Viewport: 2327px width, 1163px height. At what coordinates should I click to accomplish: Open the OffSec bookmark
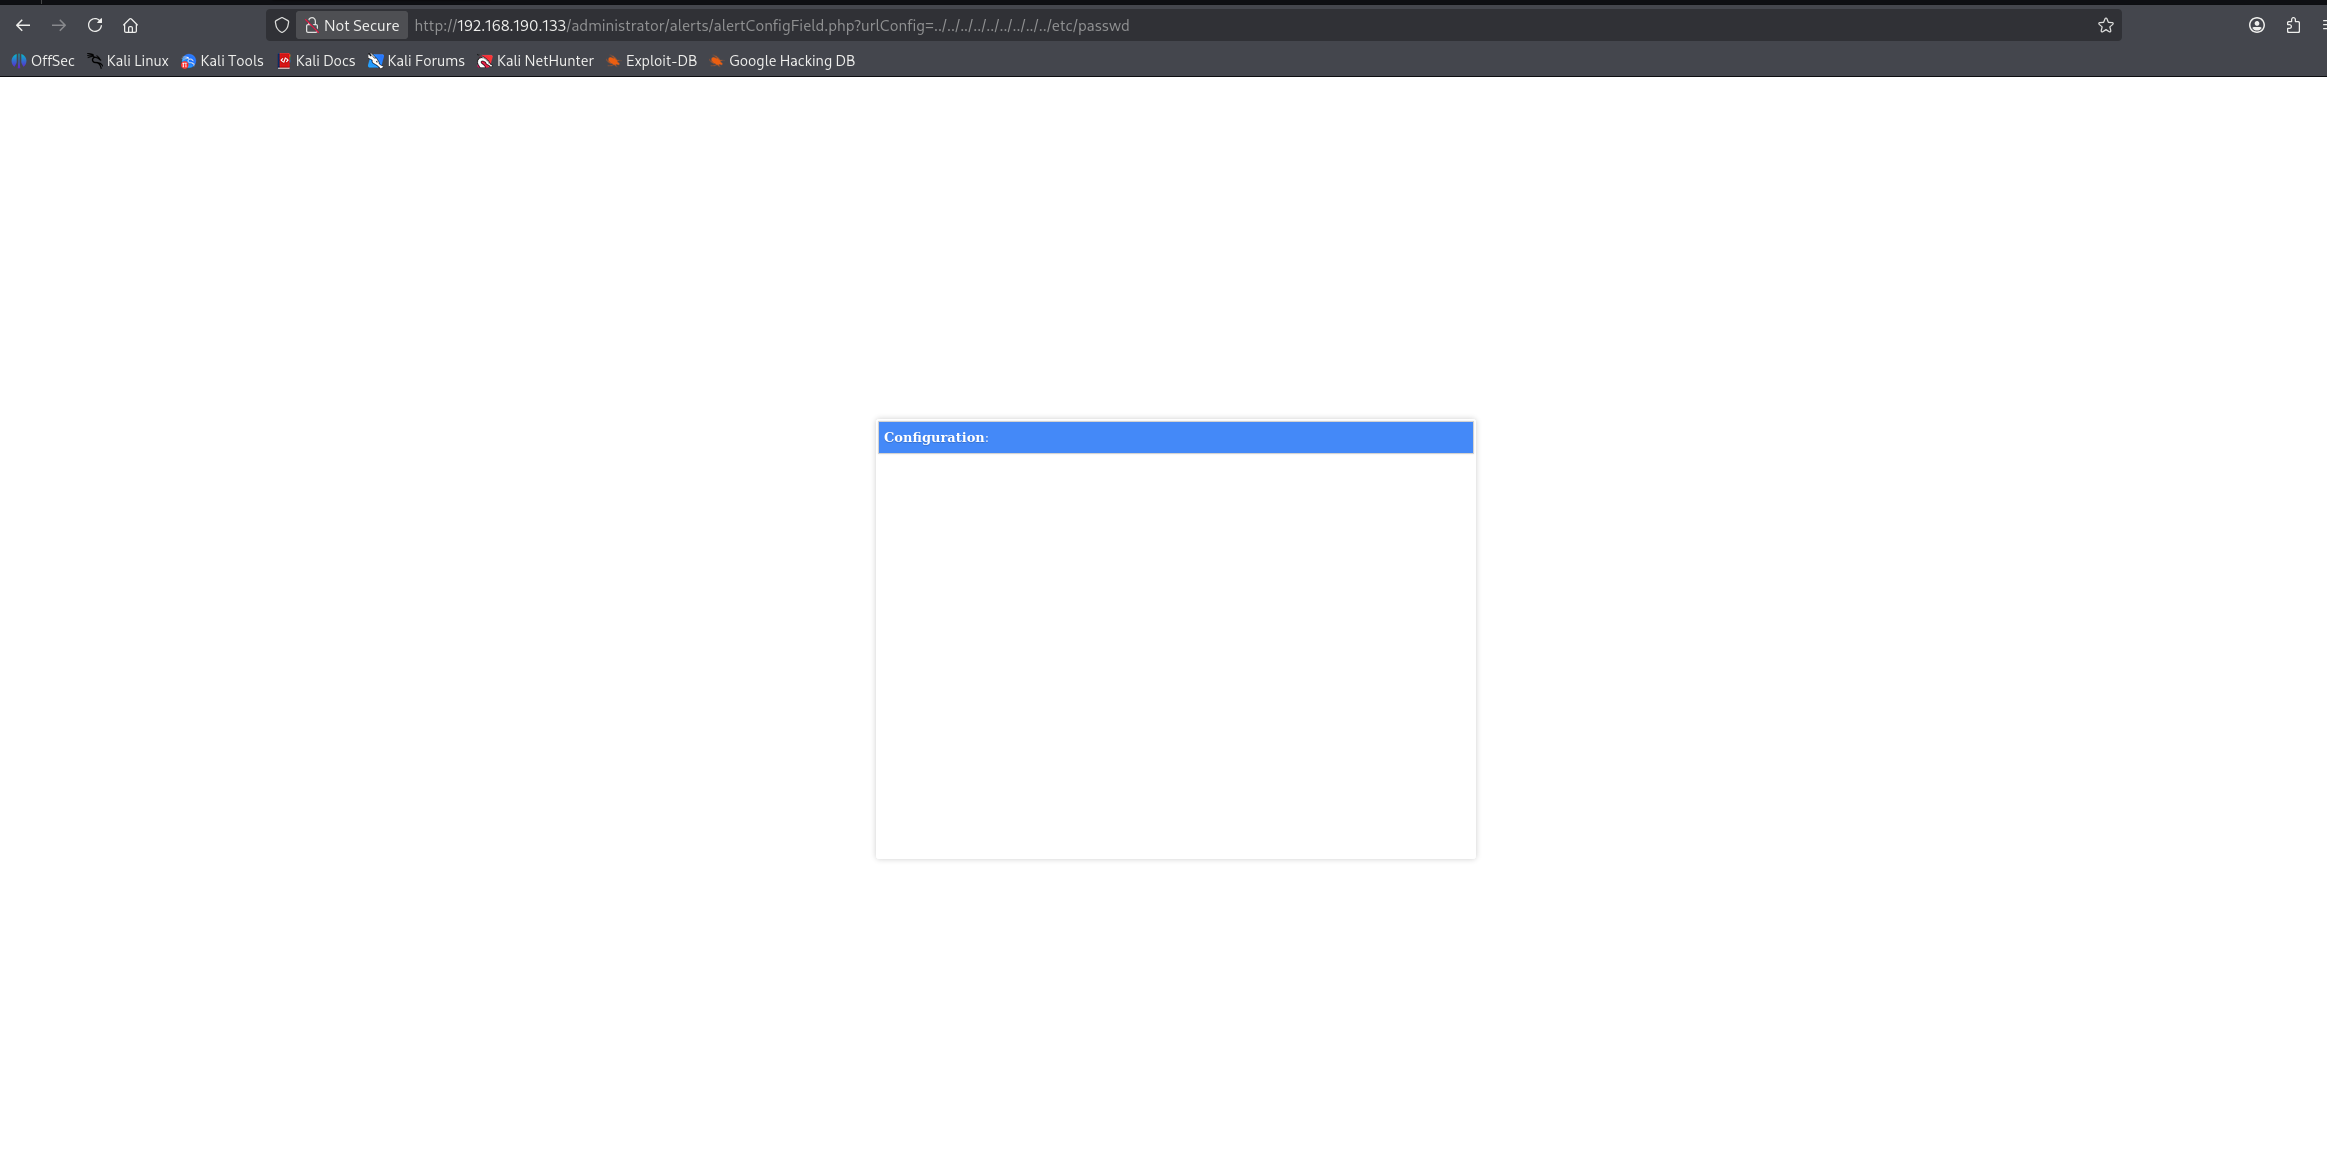click(43, 61)
